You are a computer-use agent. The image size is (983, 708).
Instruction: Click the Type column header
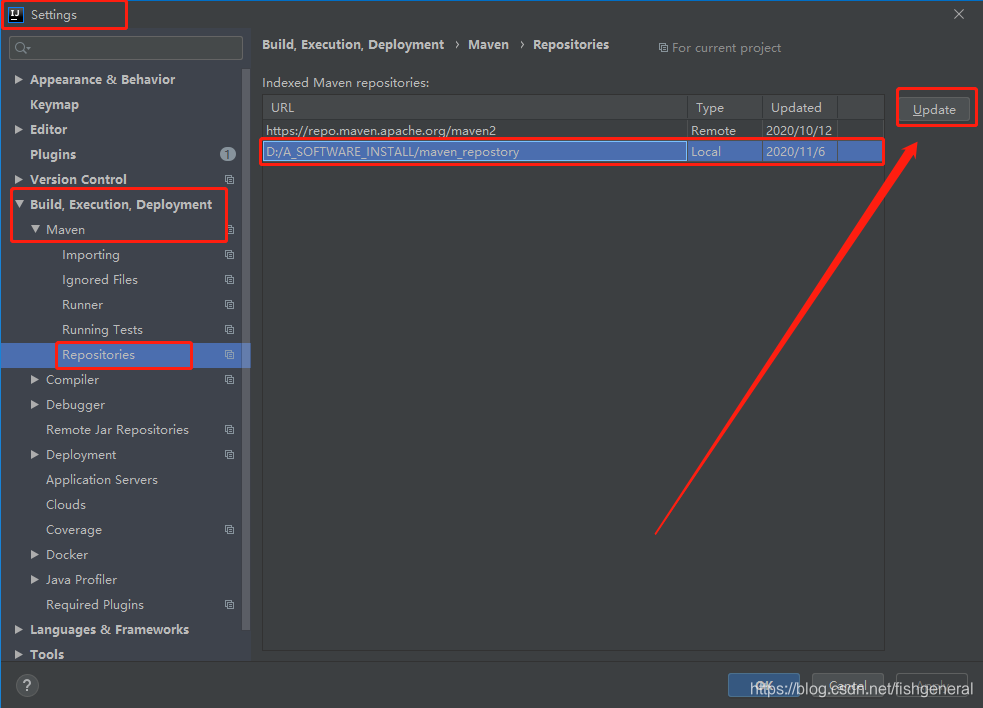(725, 107)
